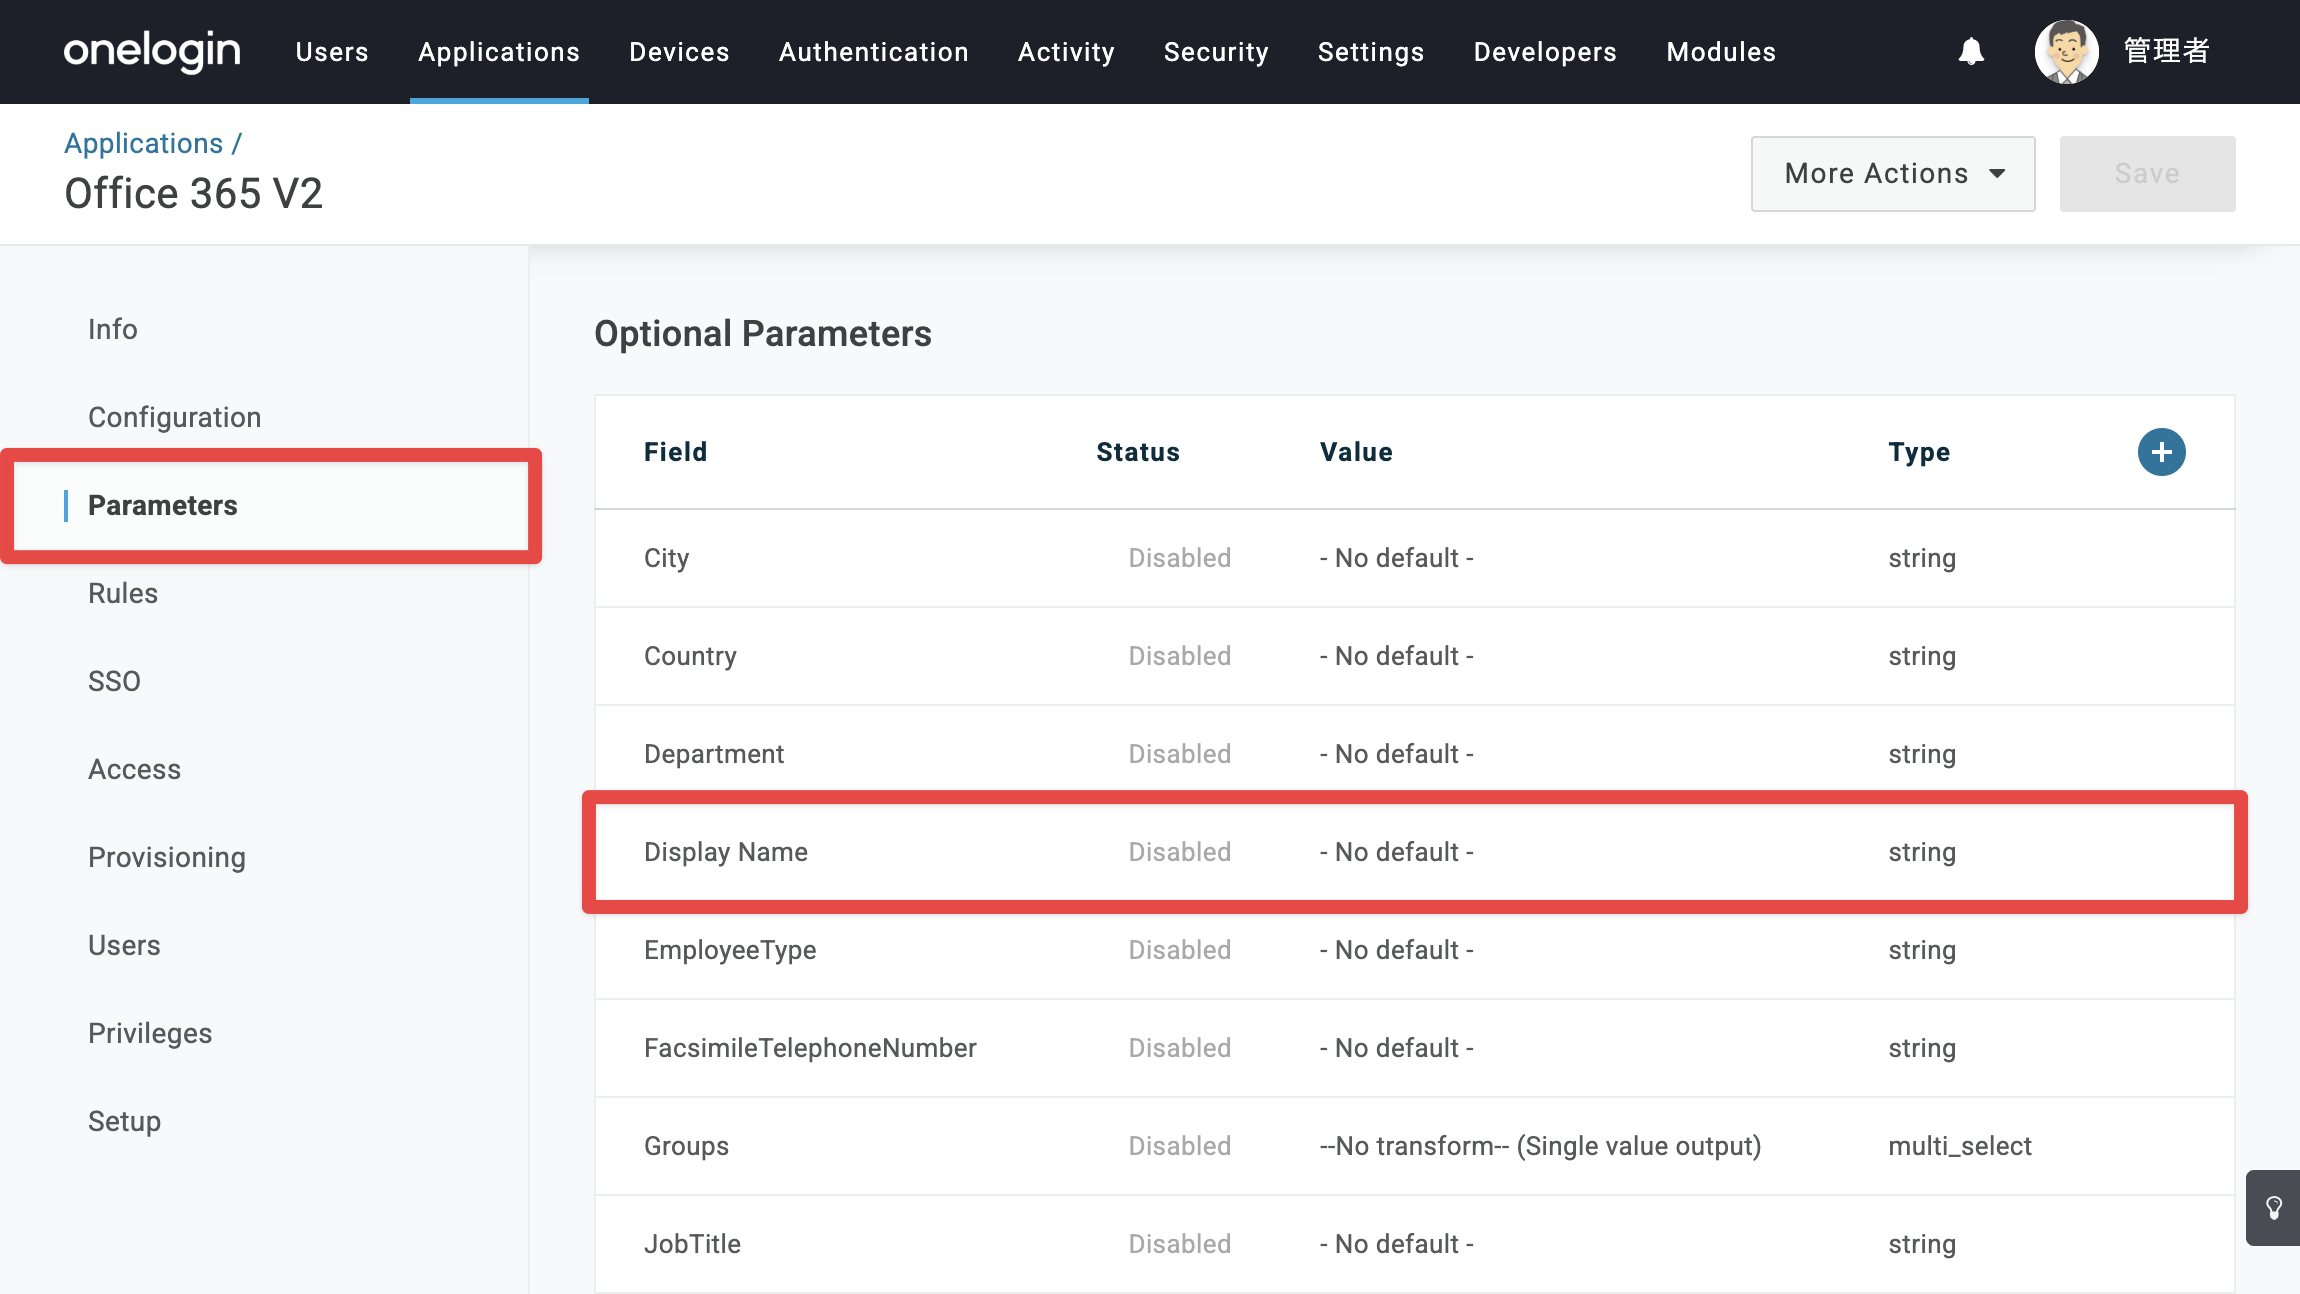
Task: Switch to the Configuration tab
Action: click(175, 417)
